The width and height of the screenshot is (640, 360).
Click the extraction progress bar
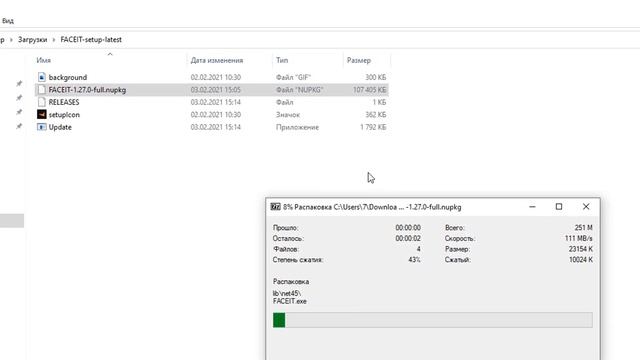pos(433,320)
